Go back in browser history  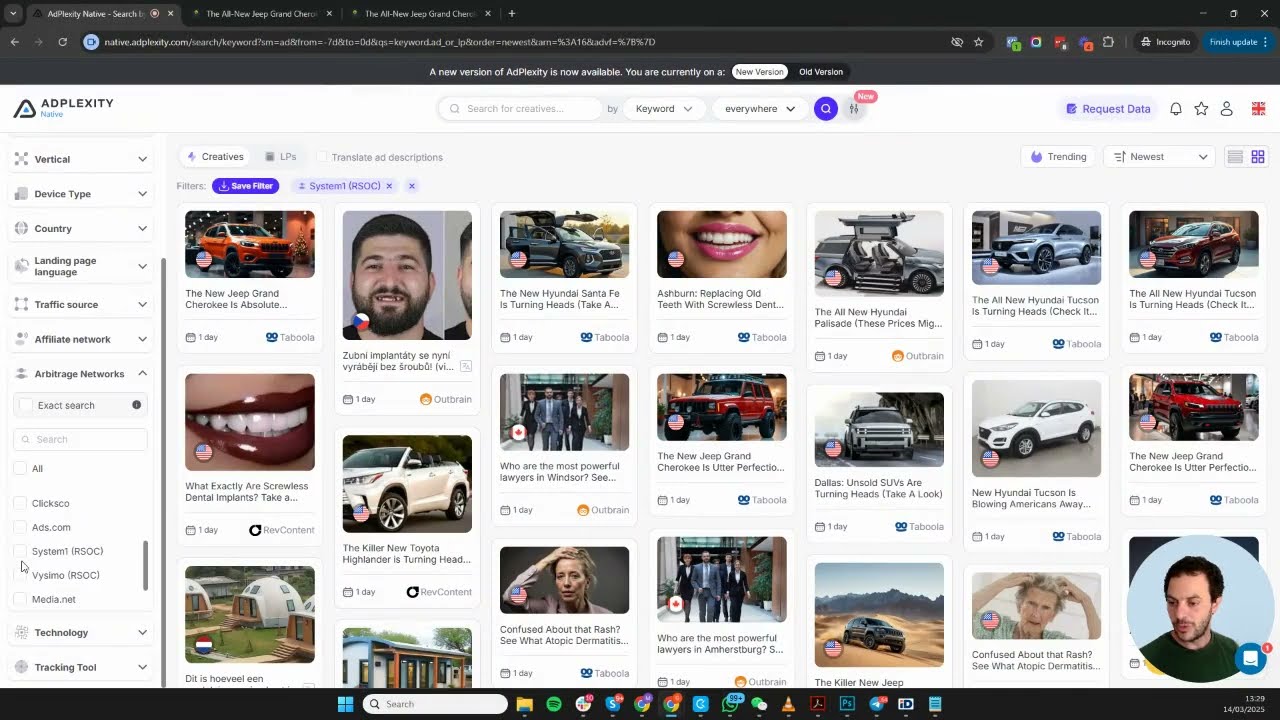[14, 42]
